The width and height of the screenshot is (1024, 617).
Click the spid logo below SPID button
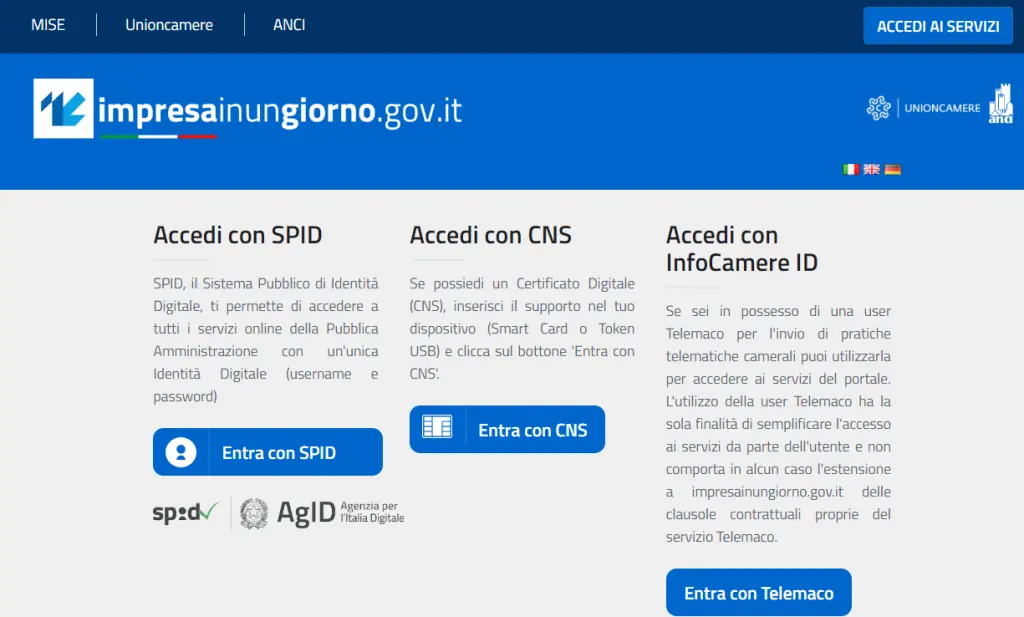tap(185, 513)
